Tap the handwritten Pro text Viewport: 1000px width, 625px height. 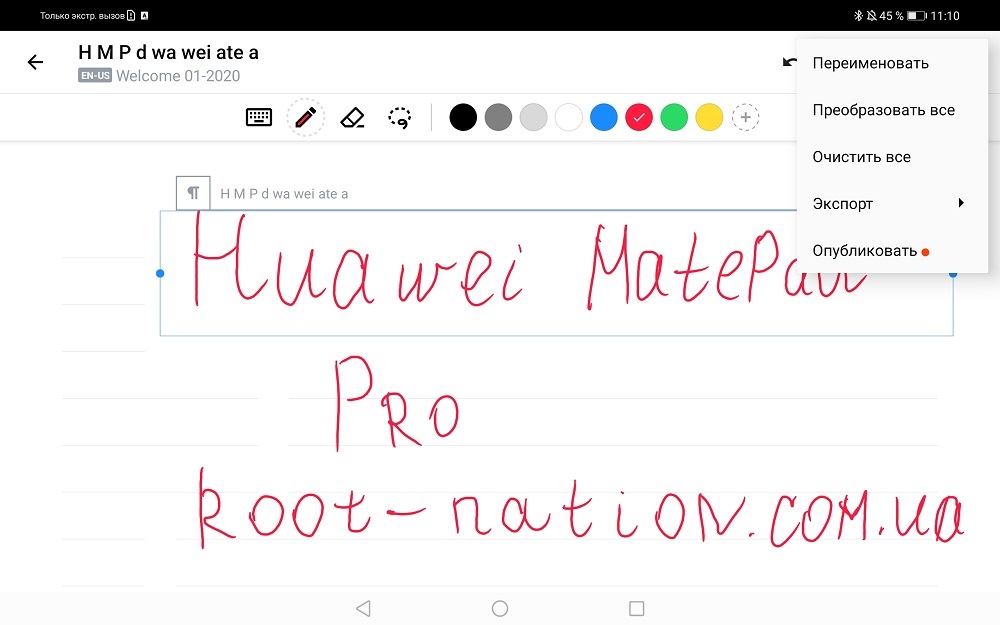(x=397, y=403)
